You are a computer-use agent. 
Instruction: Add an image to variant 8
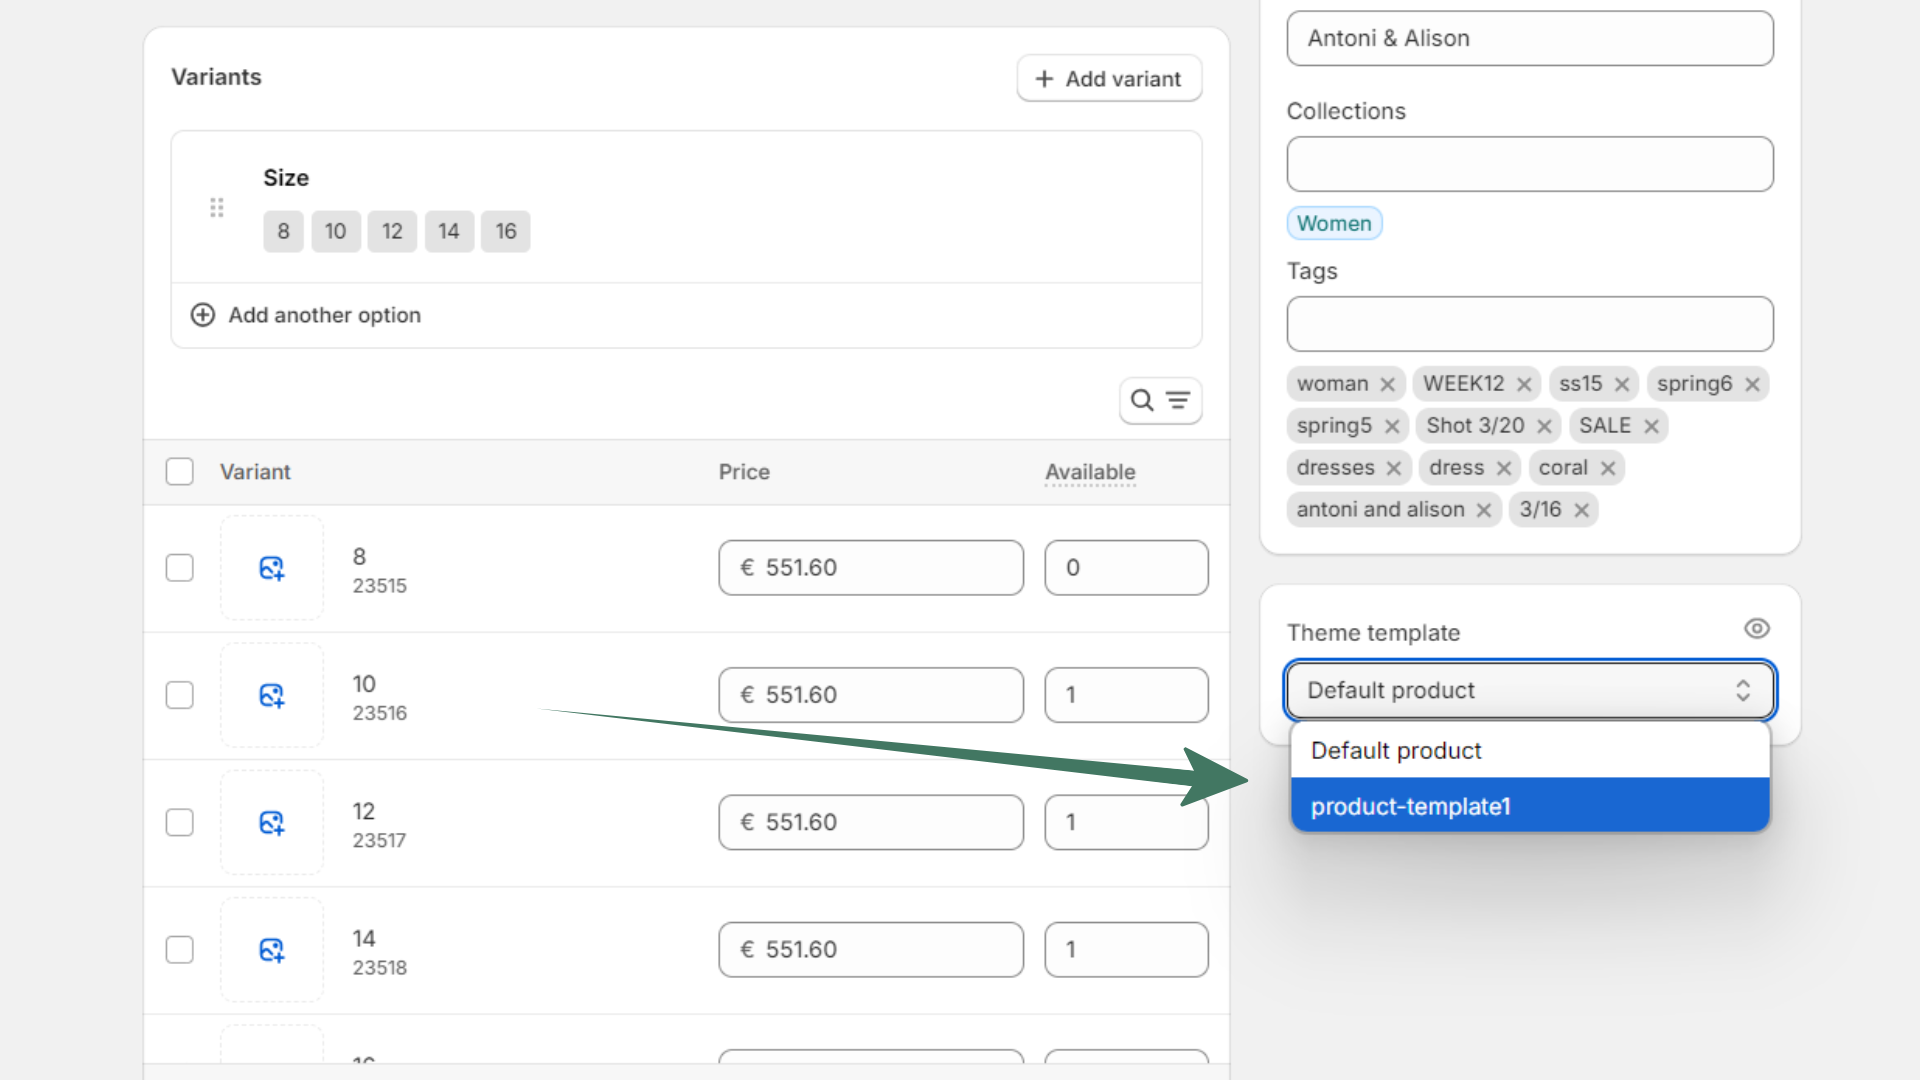271,567
